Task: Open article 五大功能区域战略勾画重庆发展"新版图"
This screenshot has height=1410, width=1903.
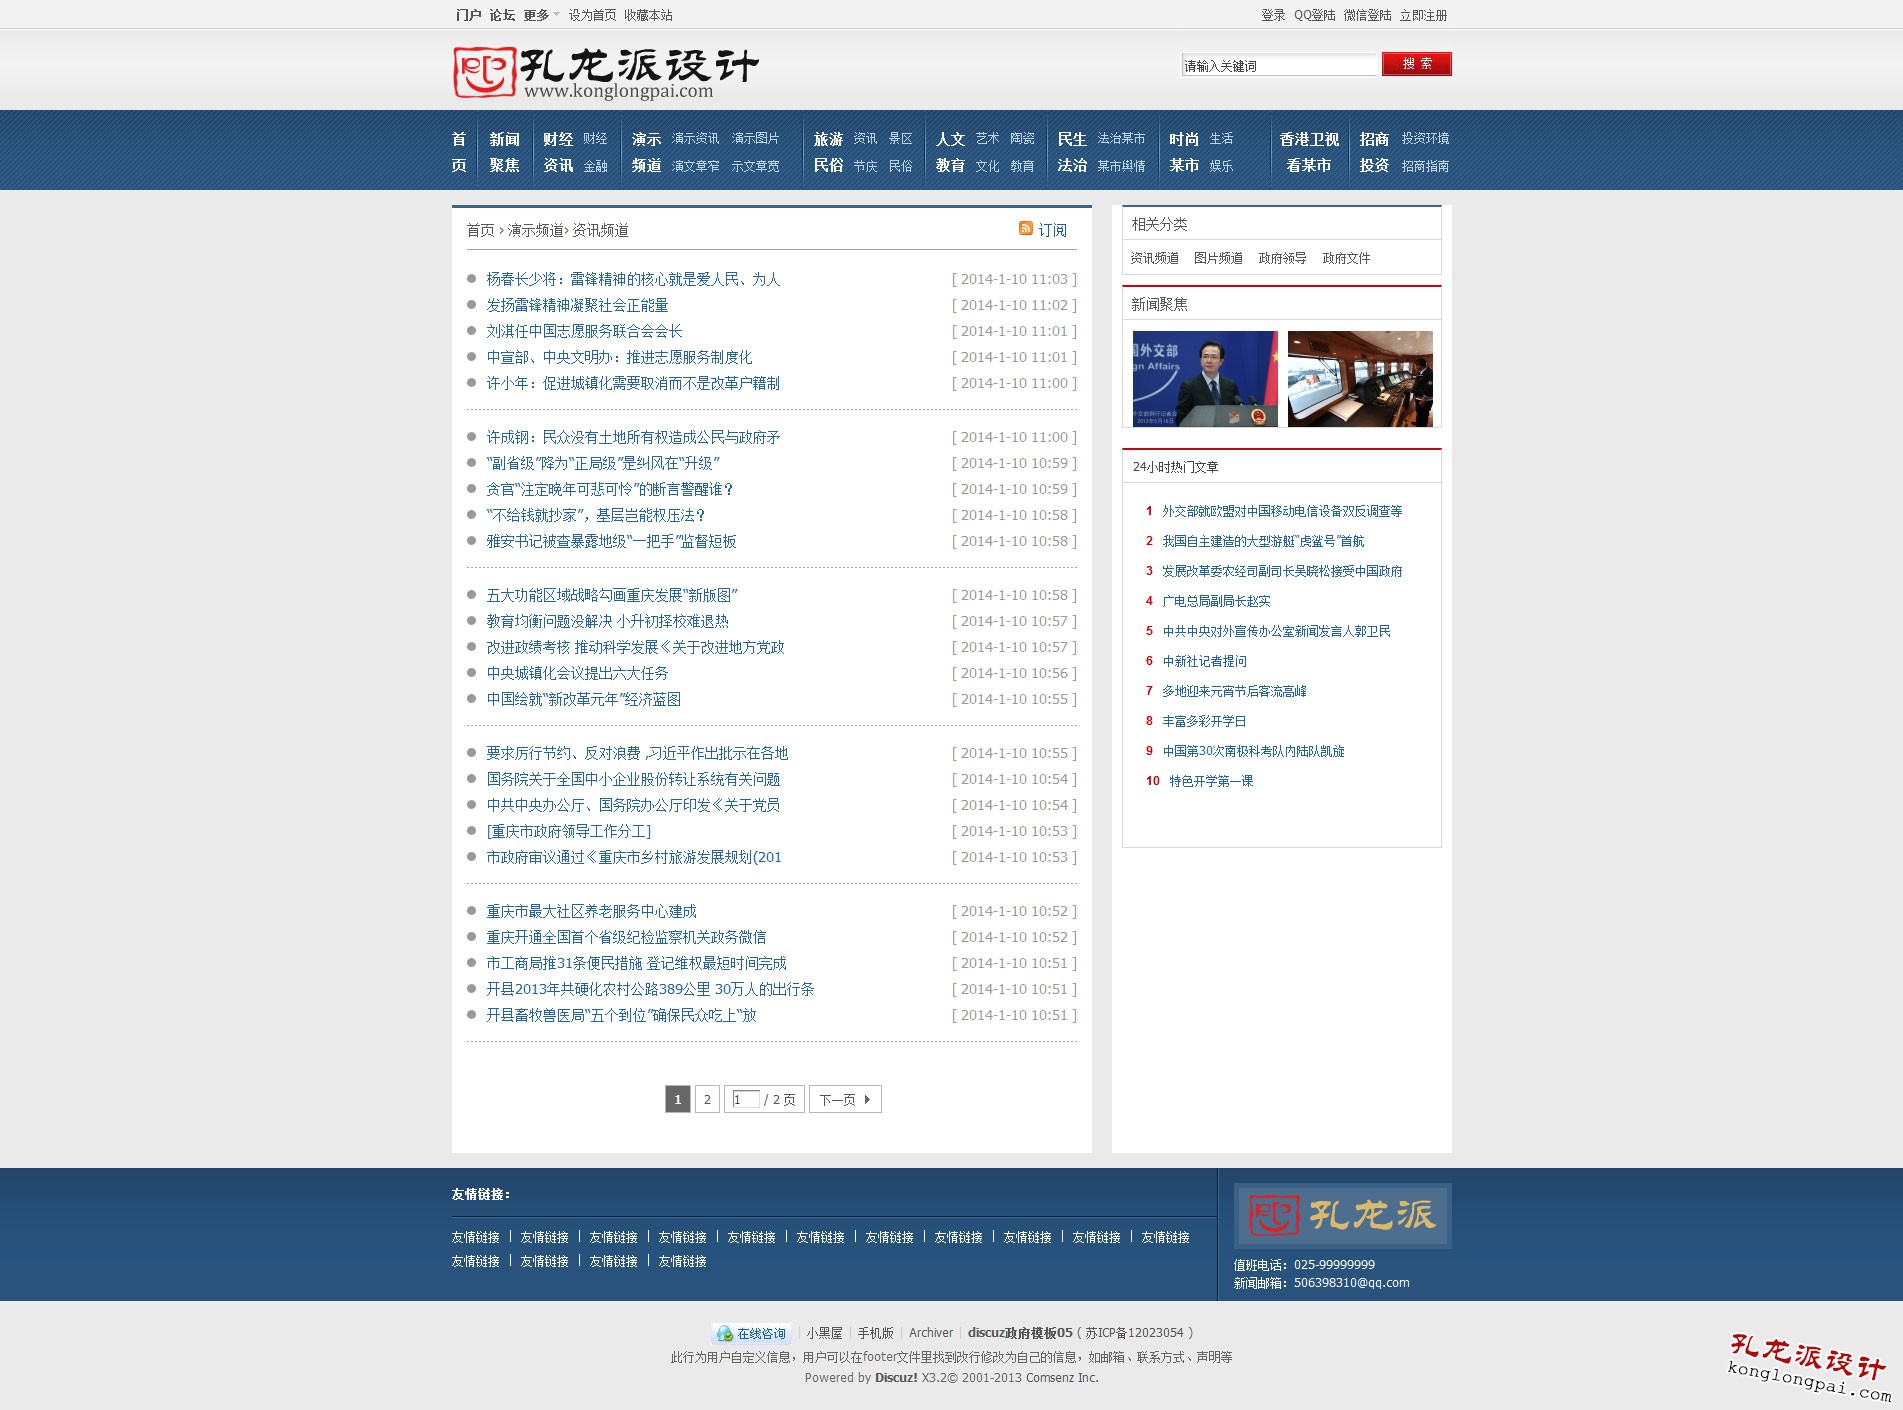Action: pos(612,595)
